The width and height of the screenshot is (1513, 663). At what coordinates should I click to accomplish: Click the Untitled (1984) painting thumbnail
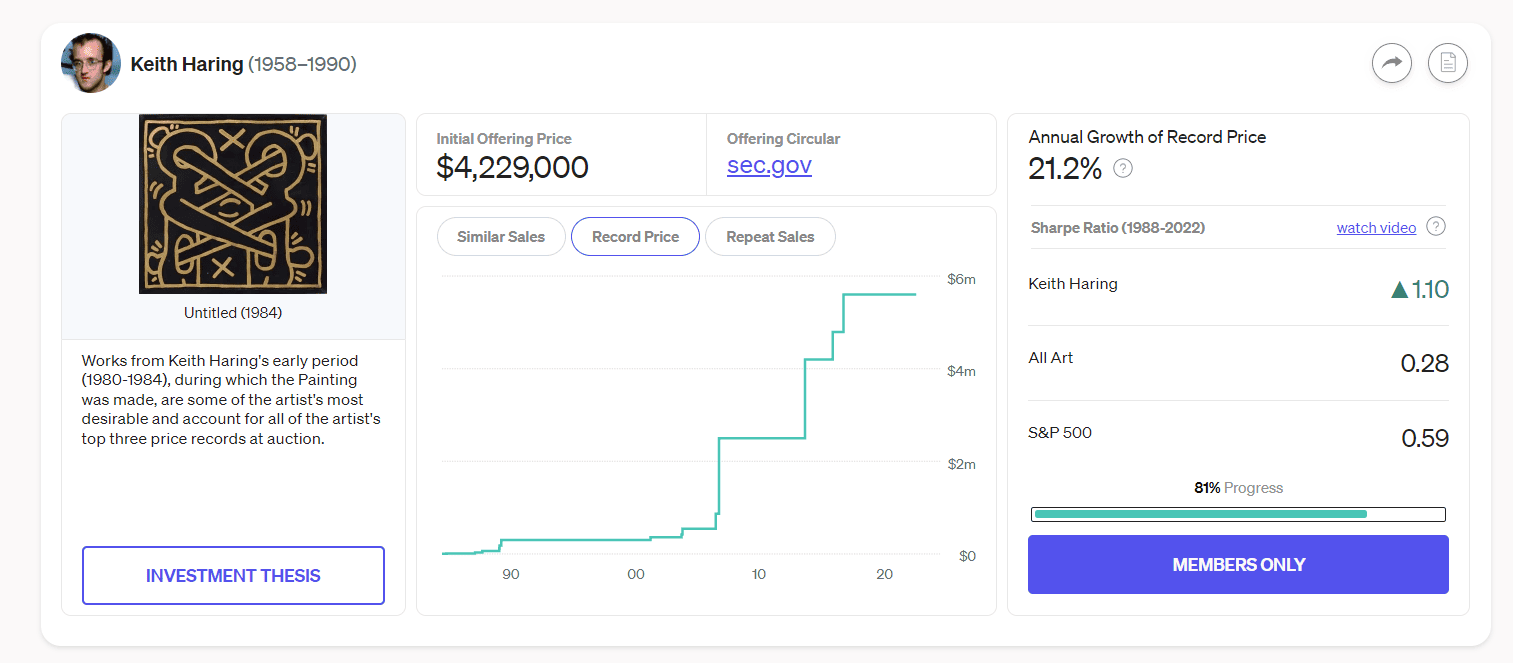click(x=233, y=203)
